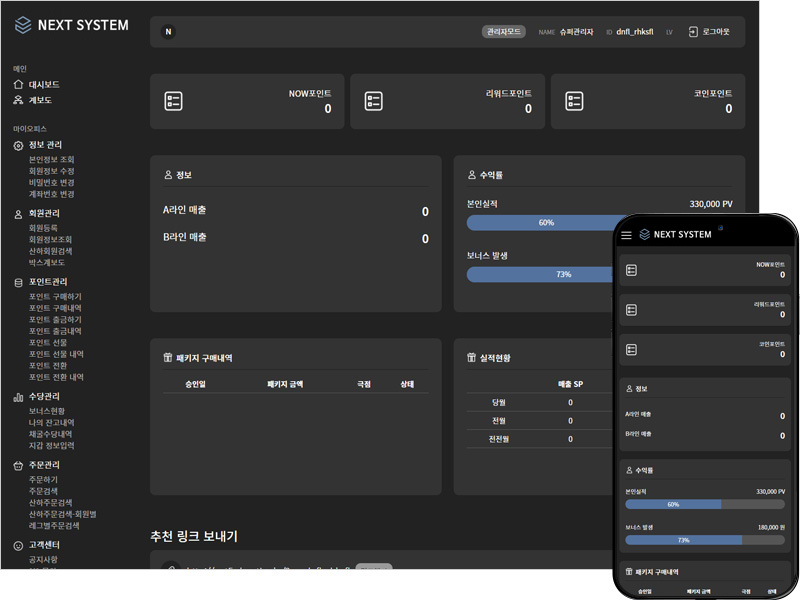
Task: Click the 승인일 column header
Action: (195, 384)
